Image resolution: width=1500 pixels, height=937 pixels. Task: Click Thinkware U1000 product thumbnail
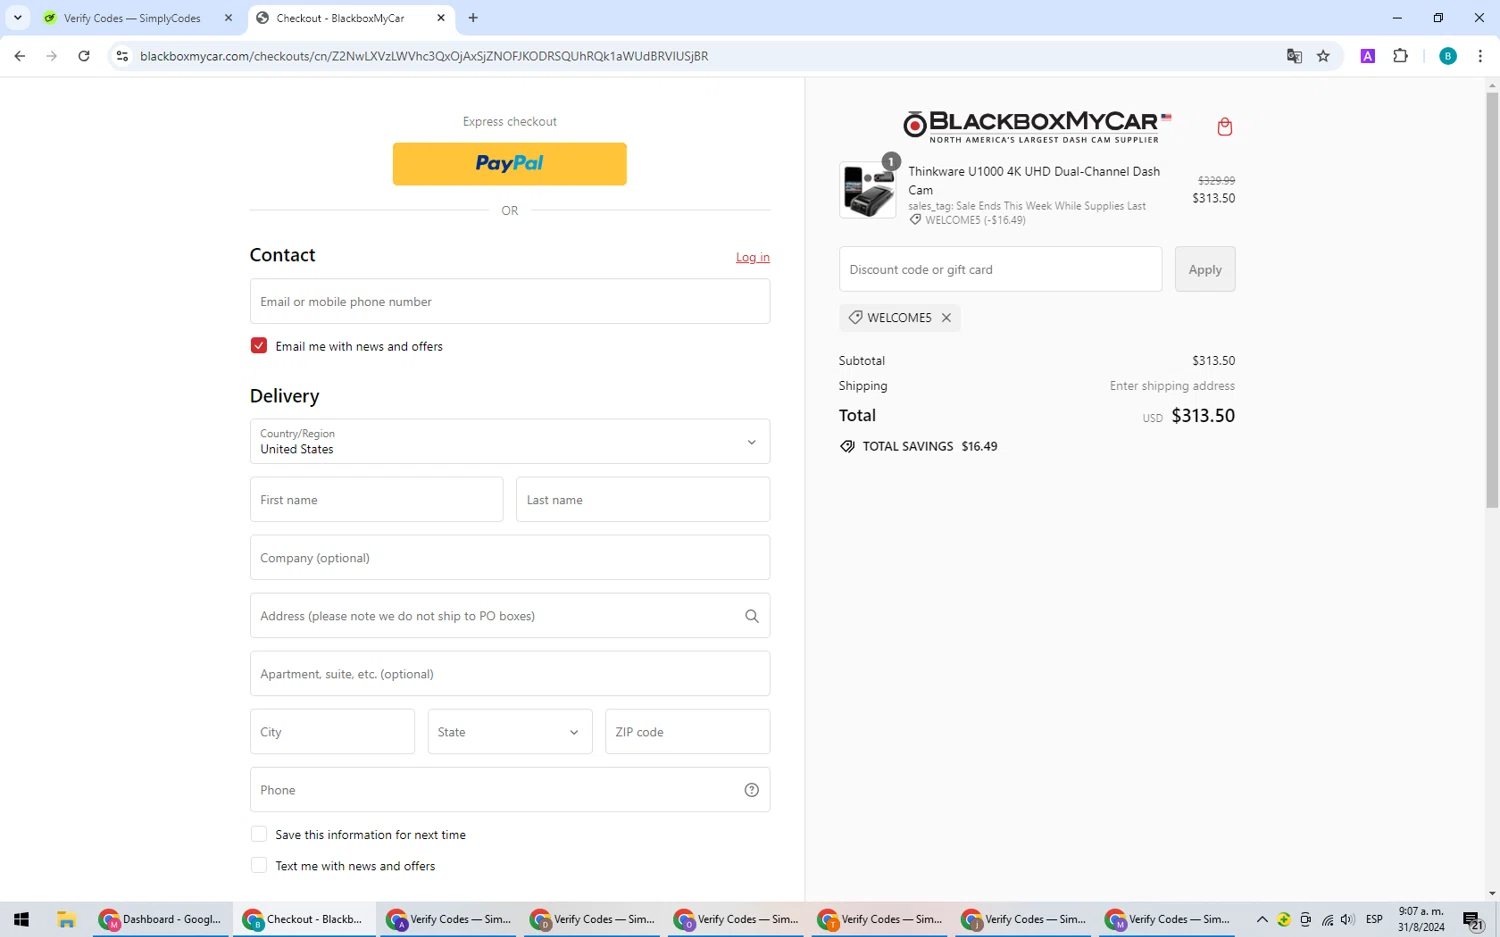867,190
